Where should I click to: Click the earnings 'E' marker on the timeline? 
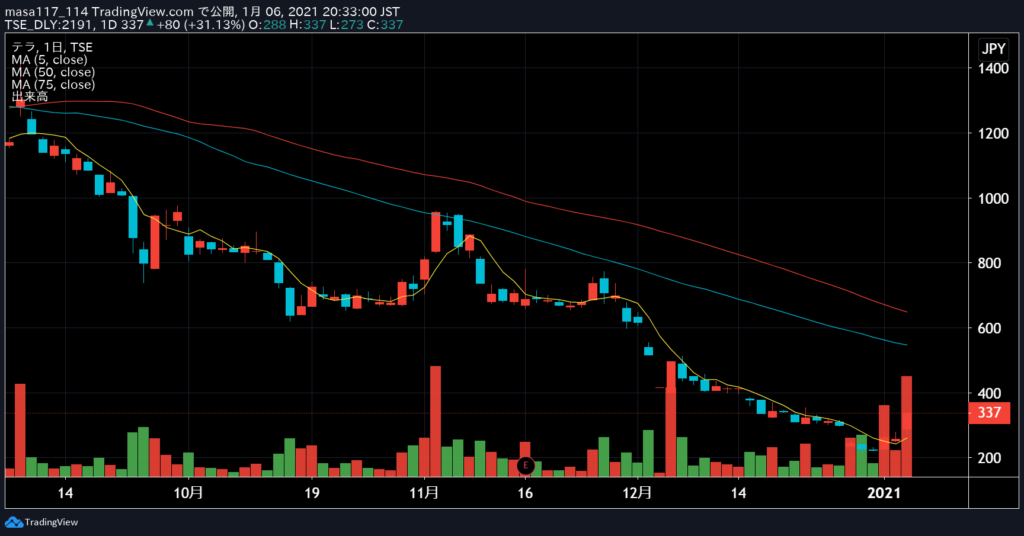tap(526, 465)
